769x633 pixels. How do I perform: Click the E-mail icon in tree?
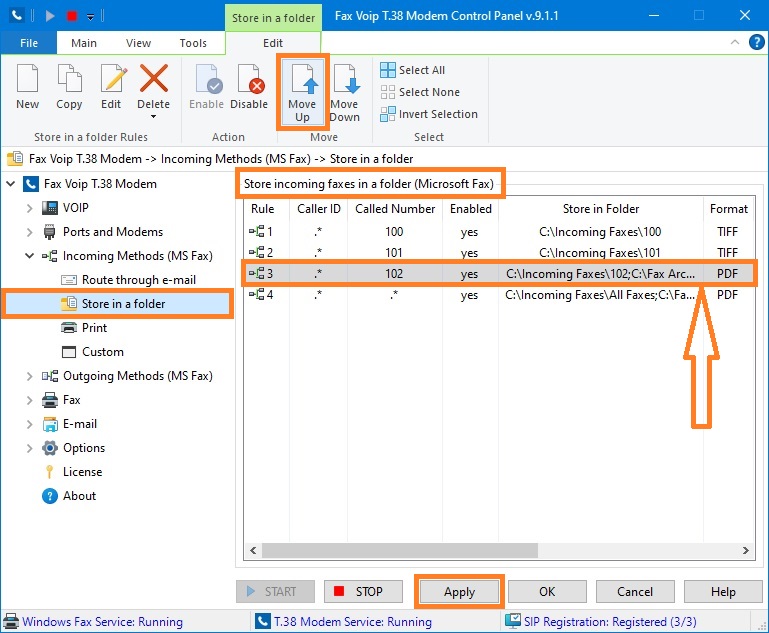(x=50, y=424)
